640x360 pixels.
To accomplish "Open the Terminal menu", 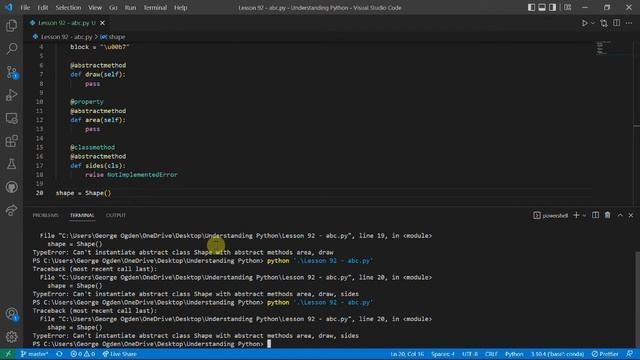I will coord(155,7).
